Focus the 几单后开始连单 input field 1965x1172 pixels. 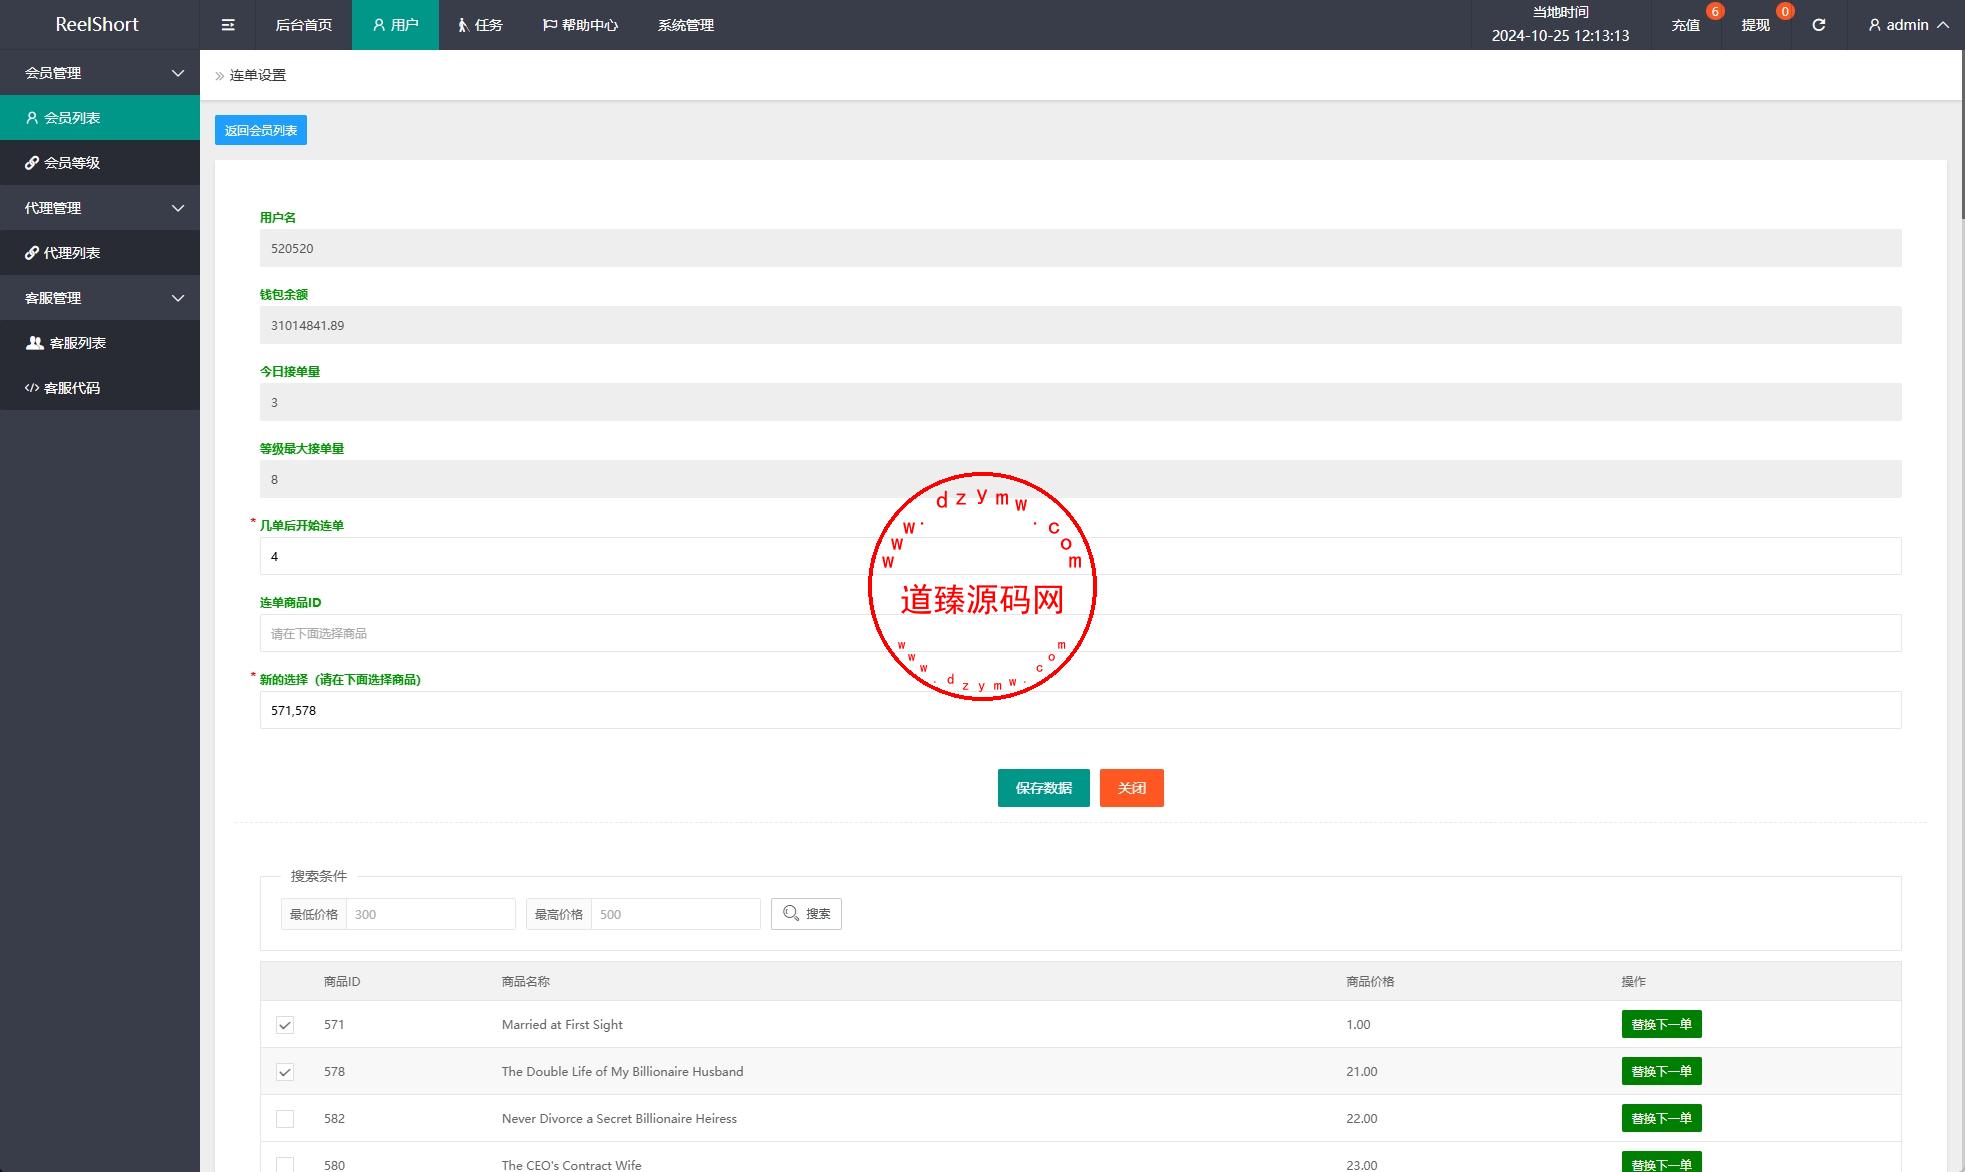[x=1080, y=556]
